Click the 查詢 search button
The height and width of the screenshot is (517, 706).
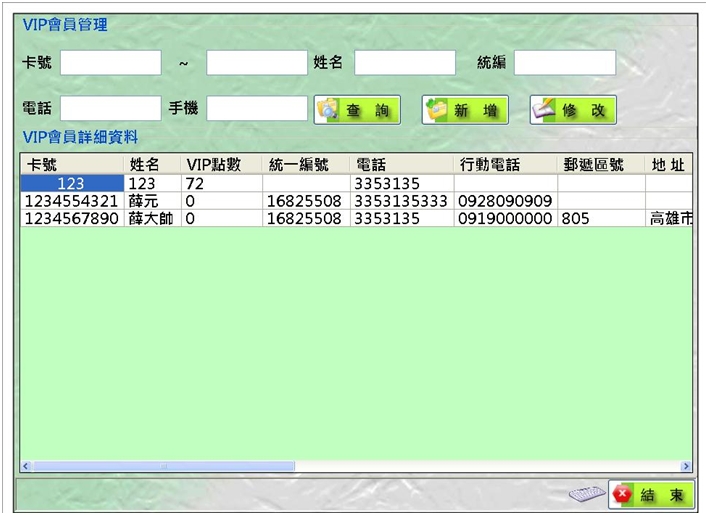[357, 110]
